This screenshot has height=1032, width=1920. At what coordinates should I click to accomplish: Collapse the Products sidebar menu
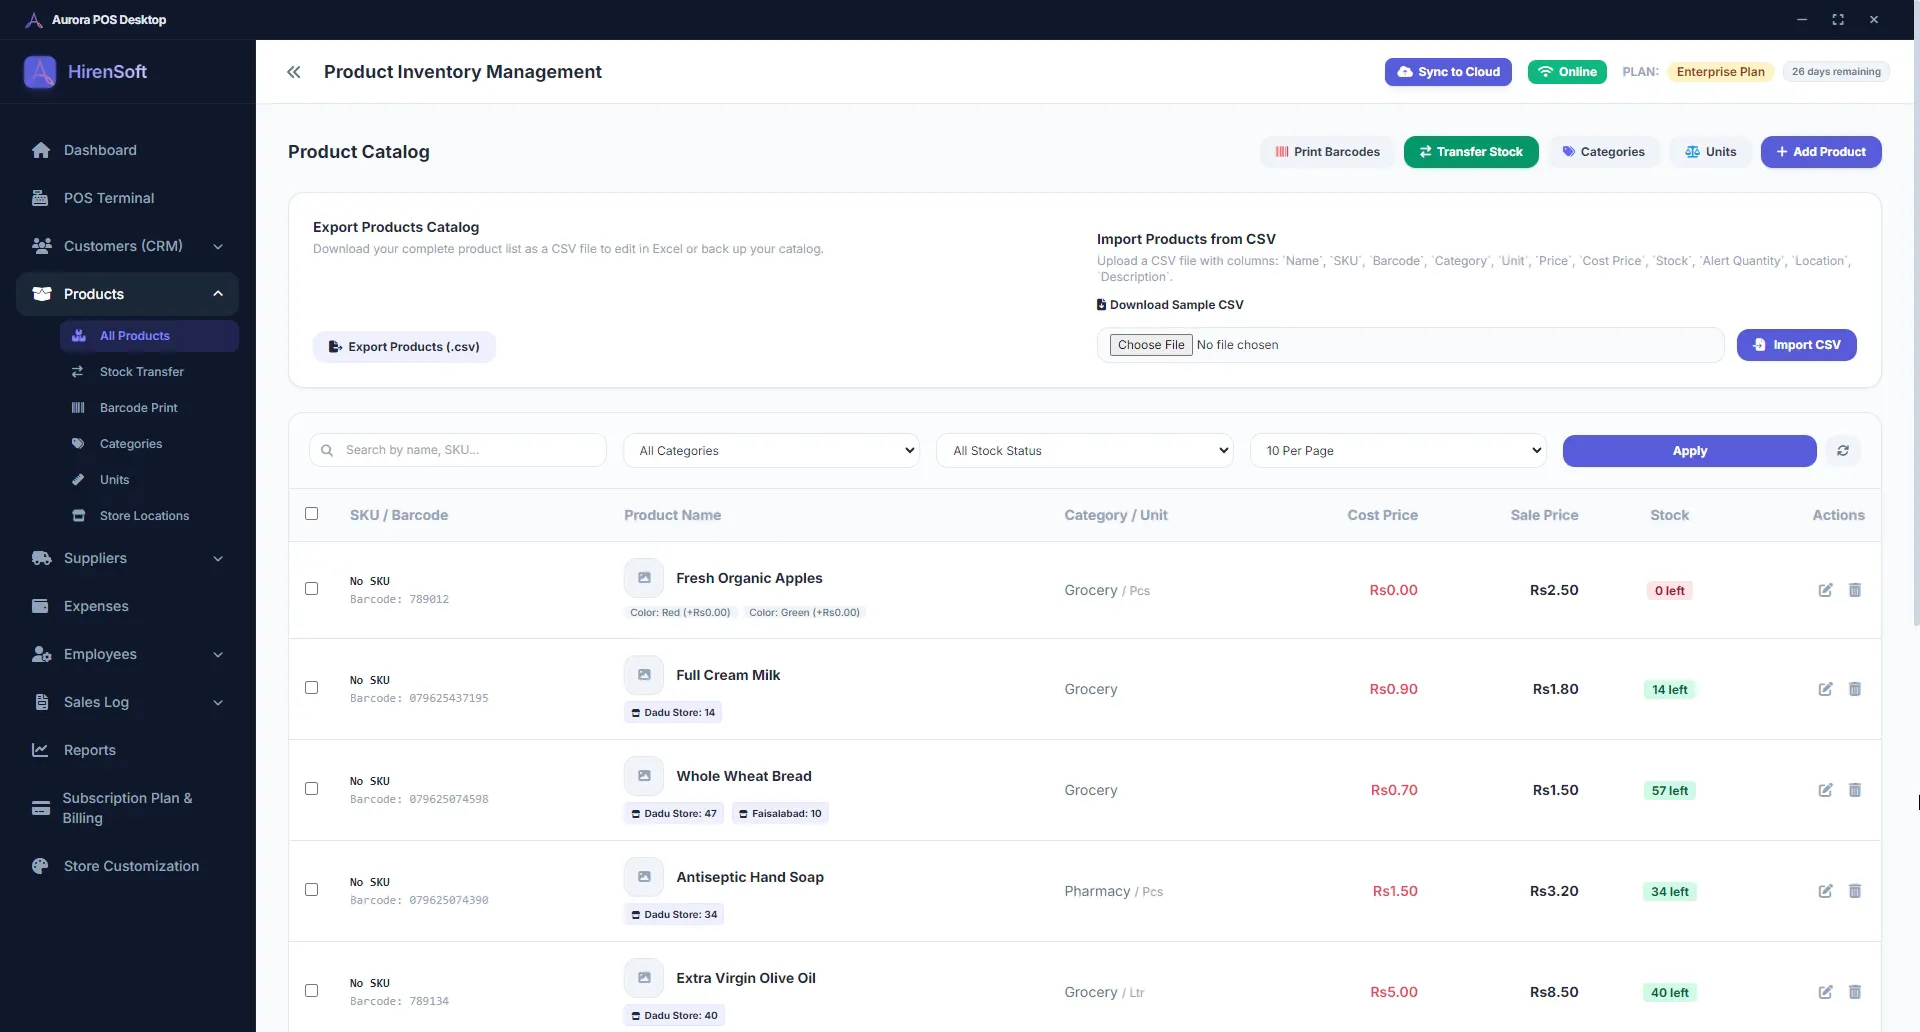(x=128, y=294)
